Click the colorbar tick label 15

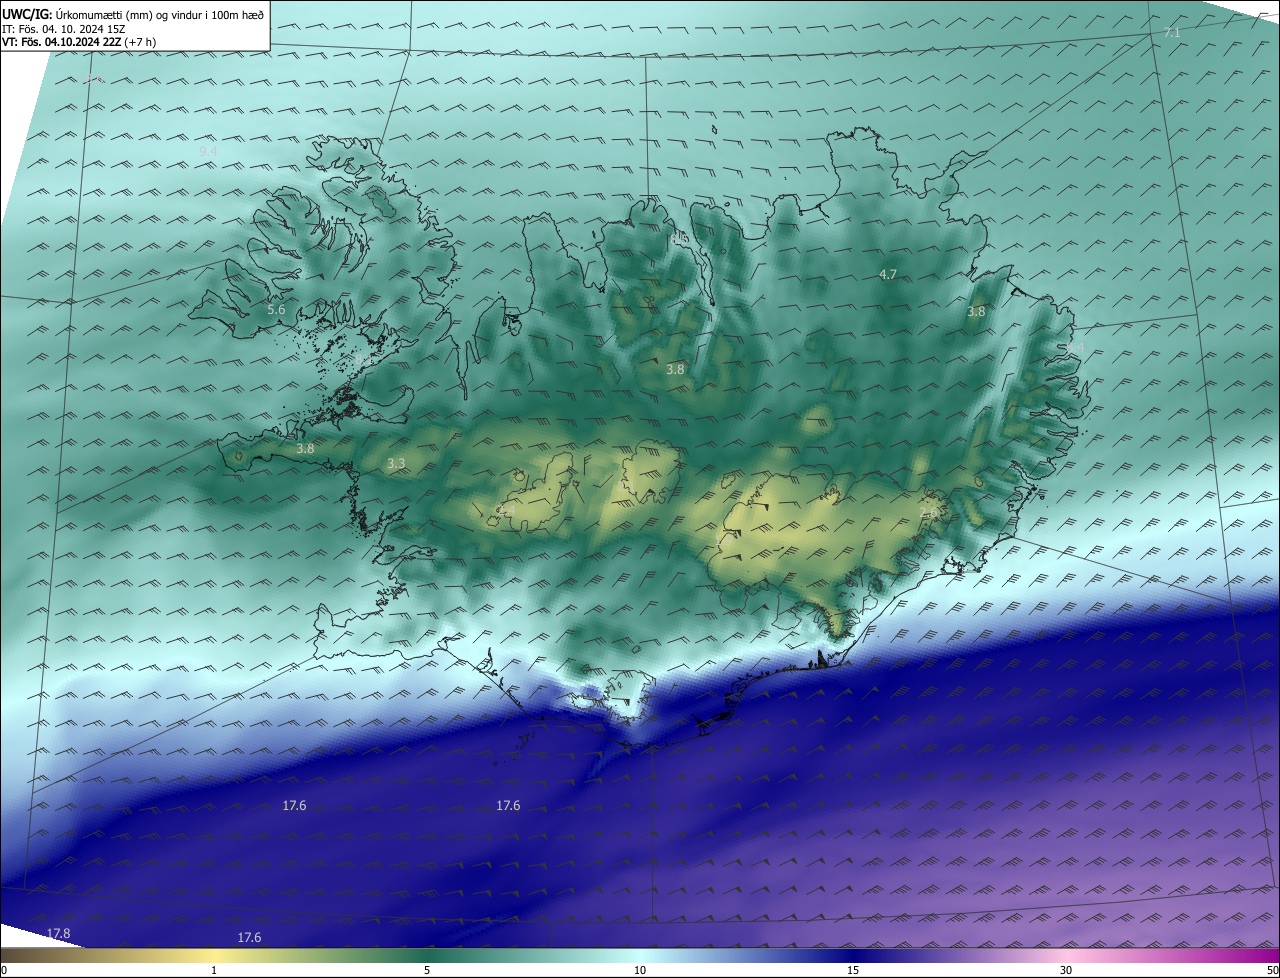(853, 970)
